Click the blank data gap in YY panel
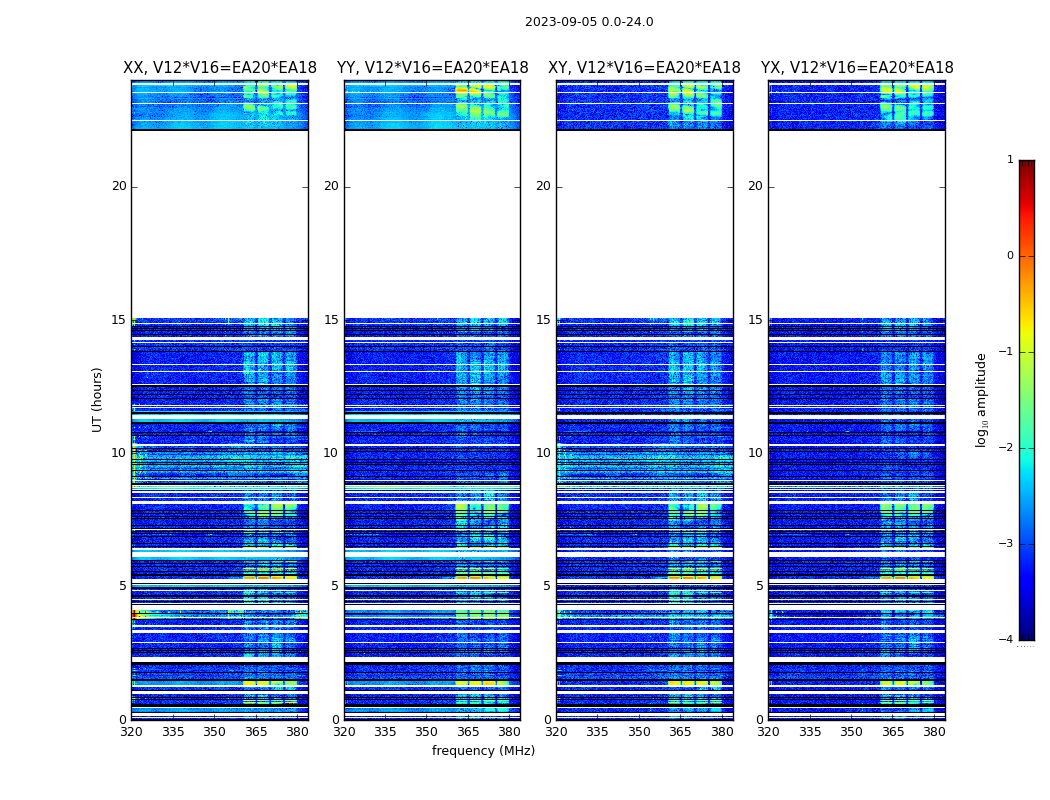 433,224
